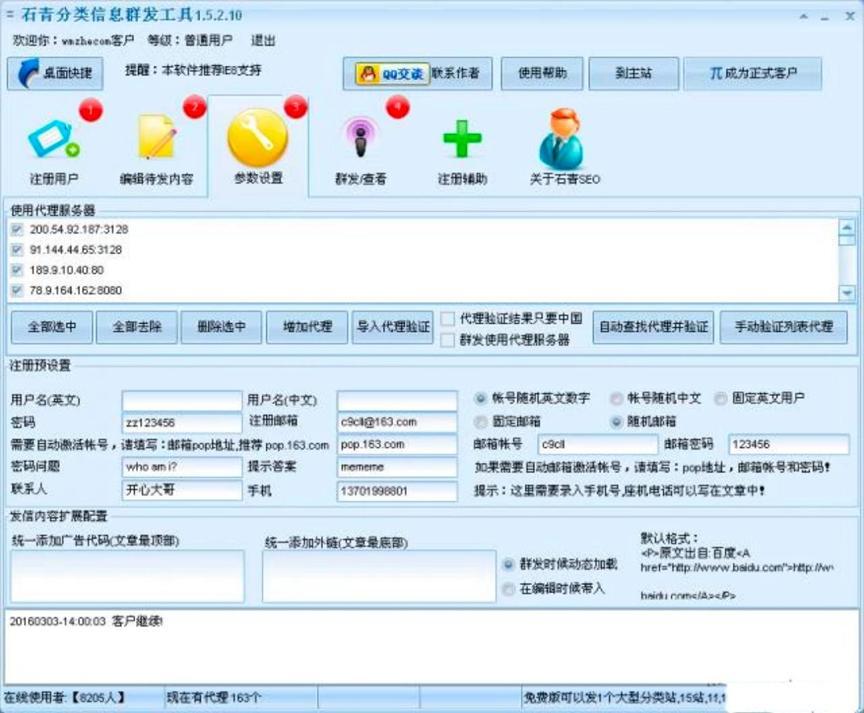This screenshot has height=713, width=864.
Task: Click the 增加代理 add proxy button
Action: coord(307,327)
